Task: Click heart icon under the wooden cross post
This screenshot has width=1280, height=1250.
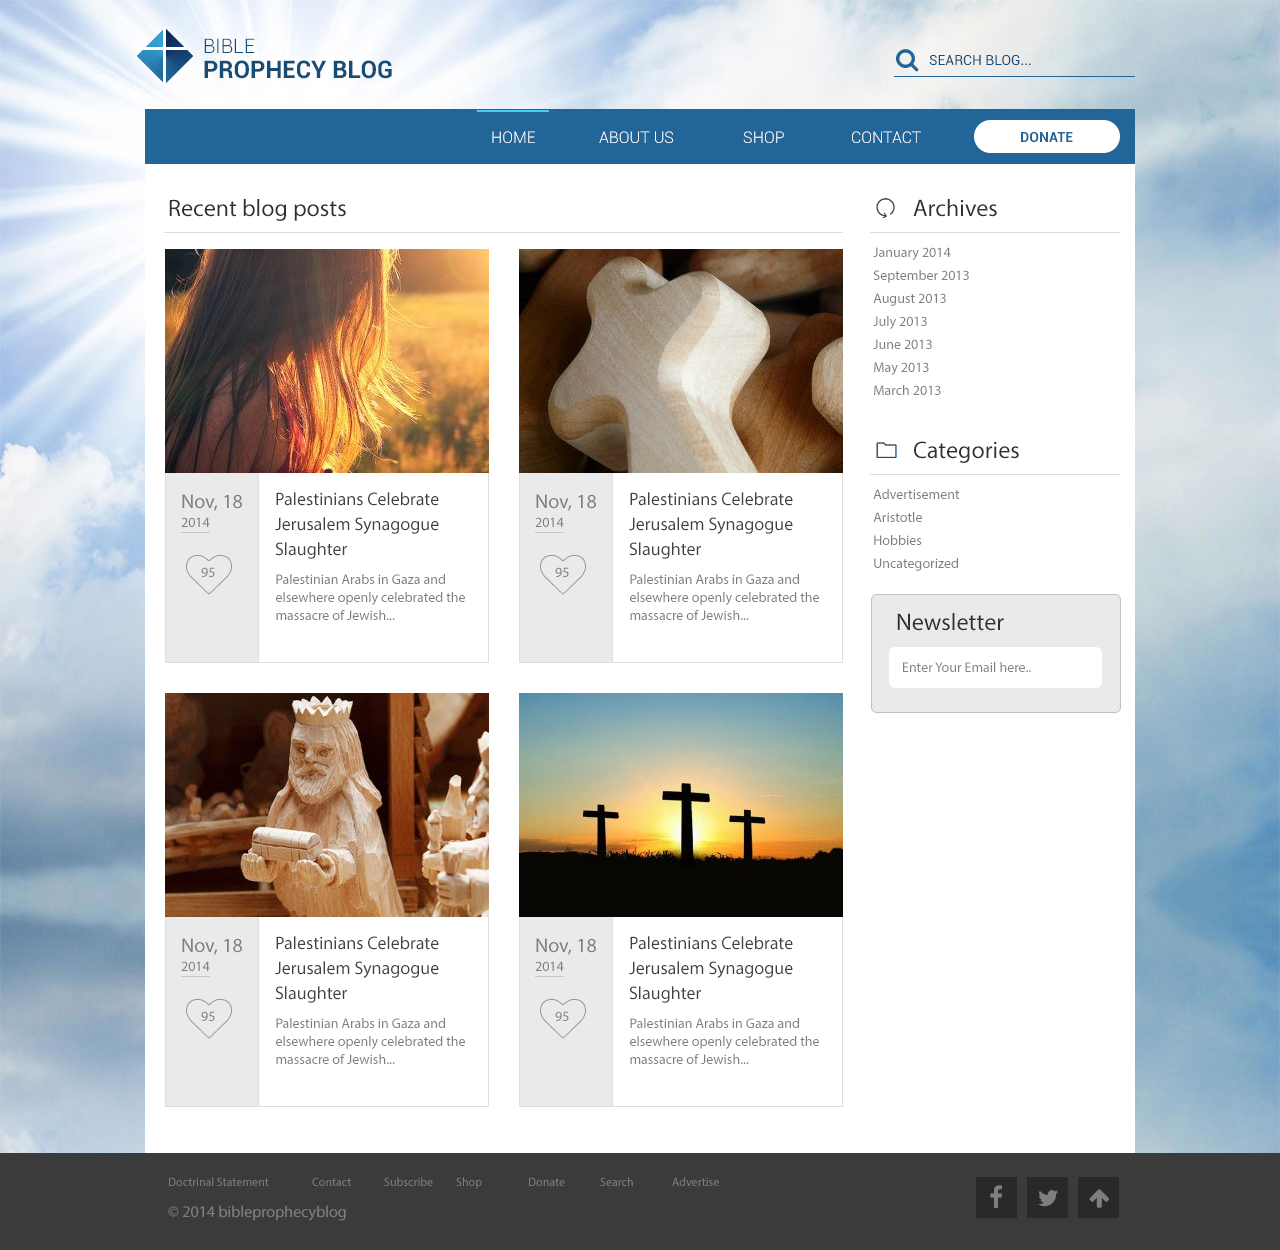Action: (x=562, y=574)
